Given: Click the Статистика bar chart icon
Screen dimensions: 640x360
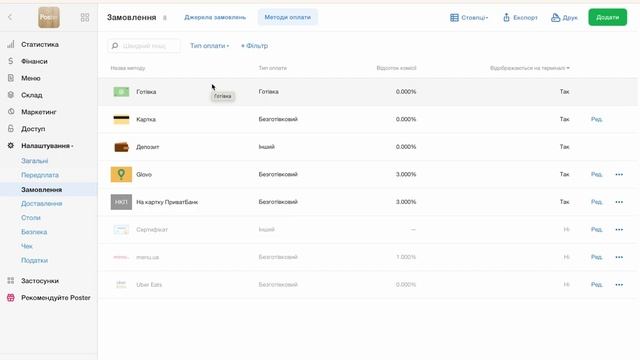Looking at the screenshot, I should (11, 44).
